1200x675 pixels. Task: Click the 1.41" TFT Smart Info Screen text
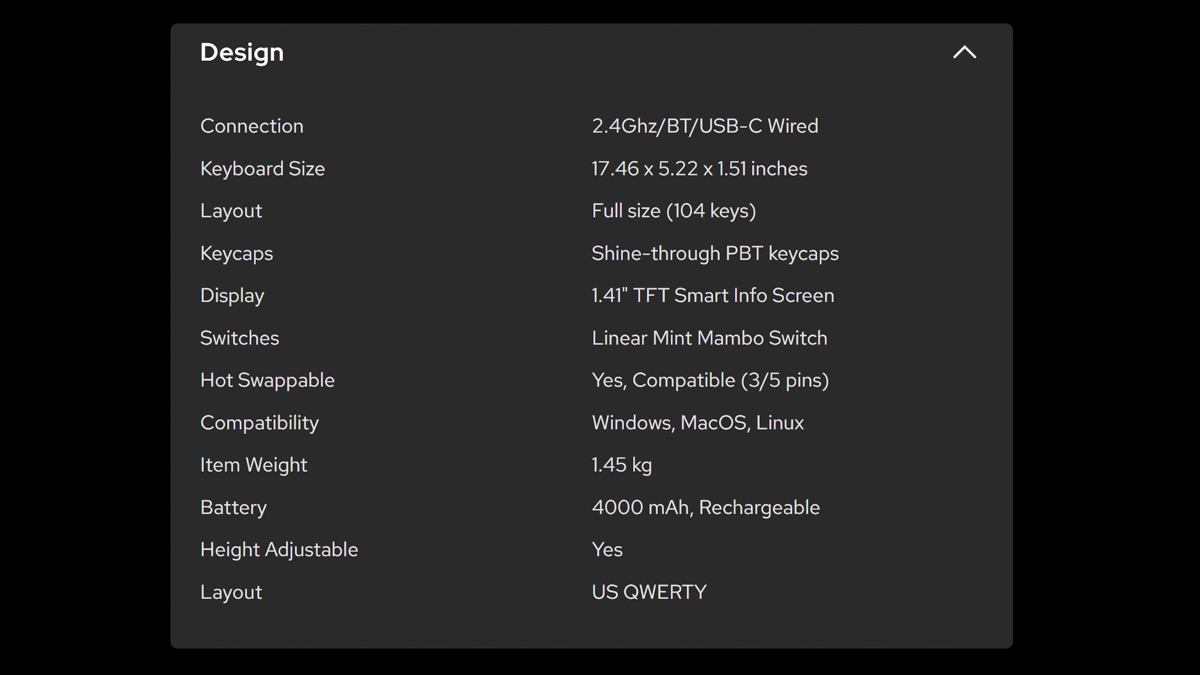[x=713, y=296]
